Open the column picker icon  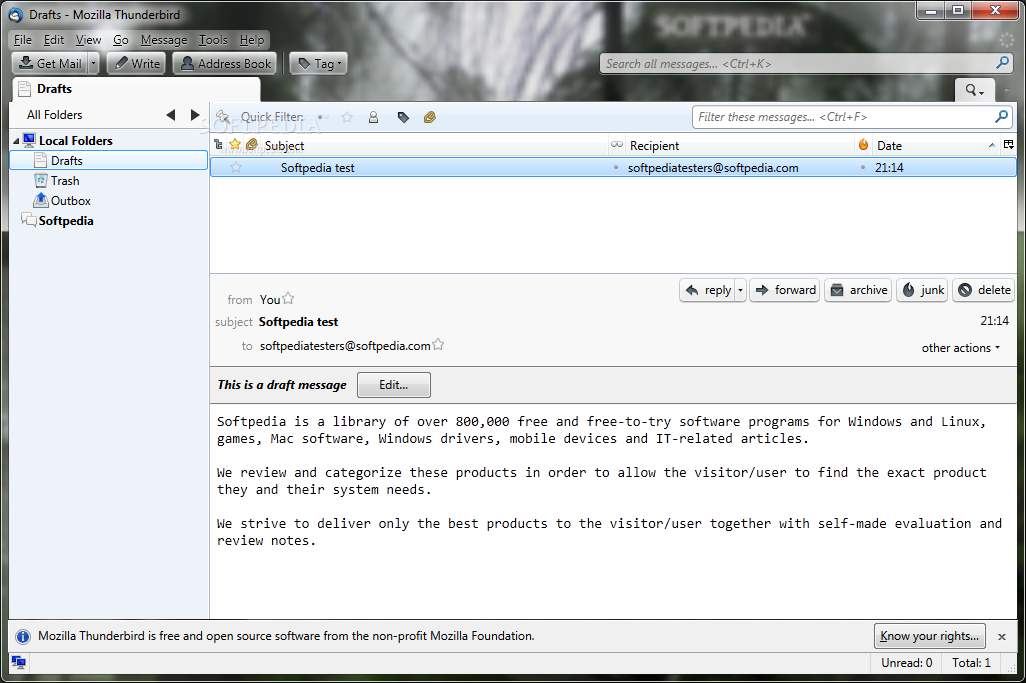(x=1009, y=145)
